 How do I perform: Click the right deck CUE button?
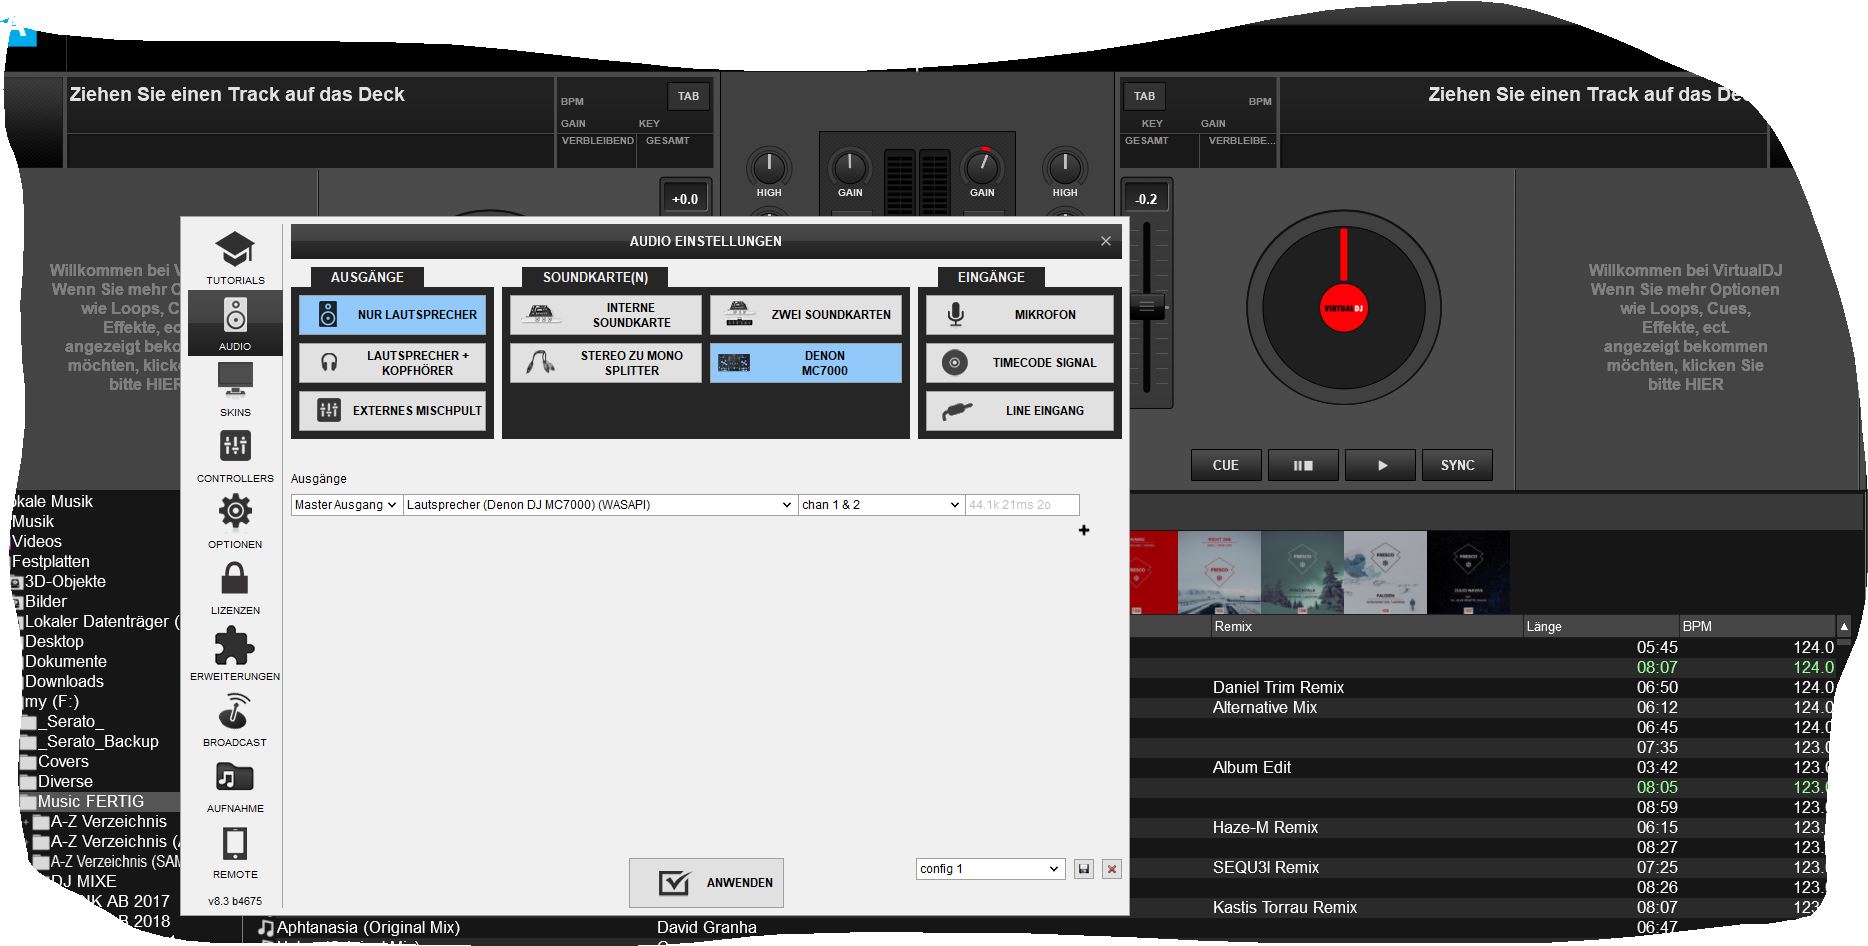pyautogui.click(x=1225, y=465)
